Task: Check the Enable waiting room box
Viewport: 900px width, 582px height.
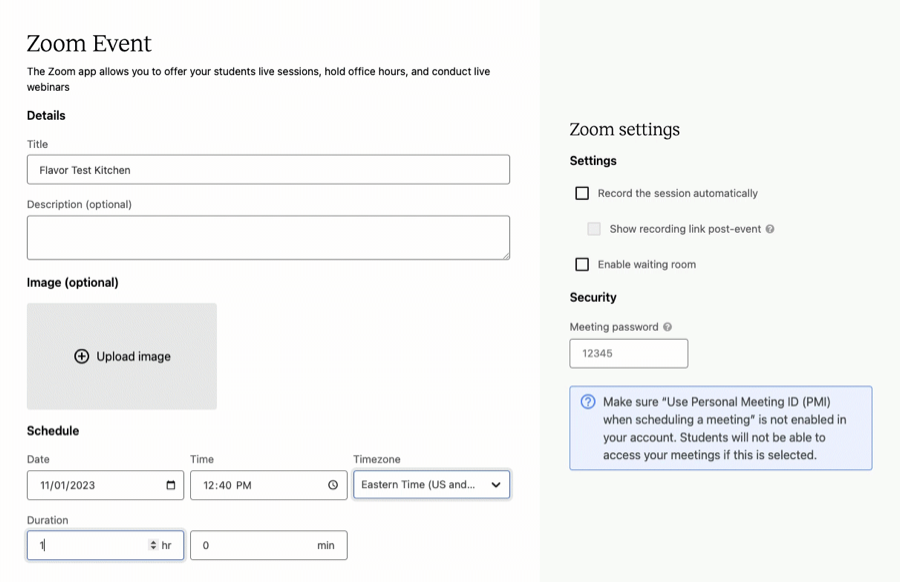Action: point(582,265)
